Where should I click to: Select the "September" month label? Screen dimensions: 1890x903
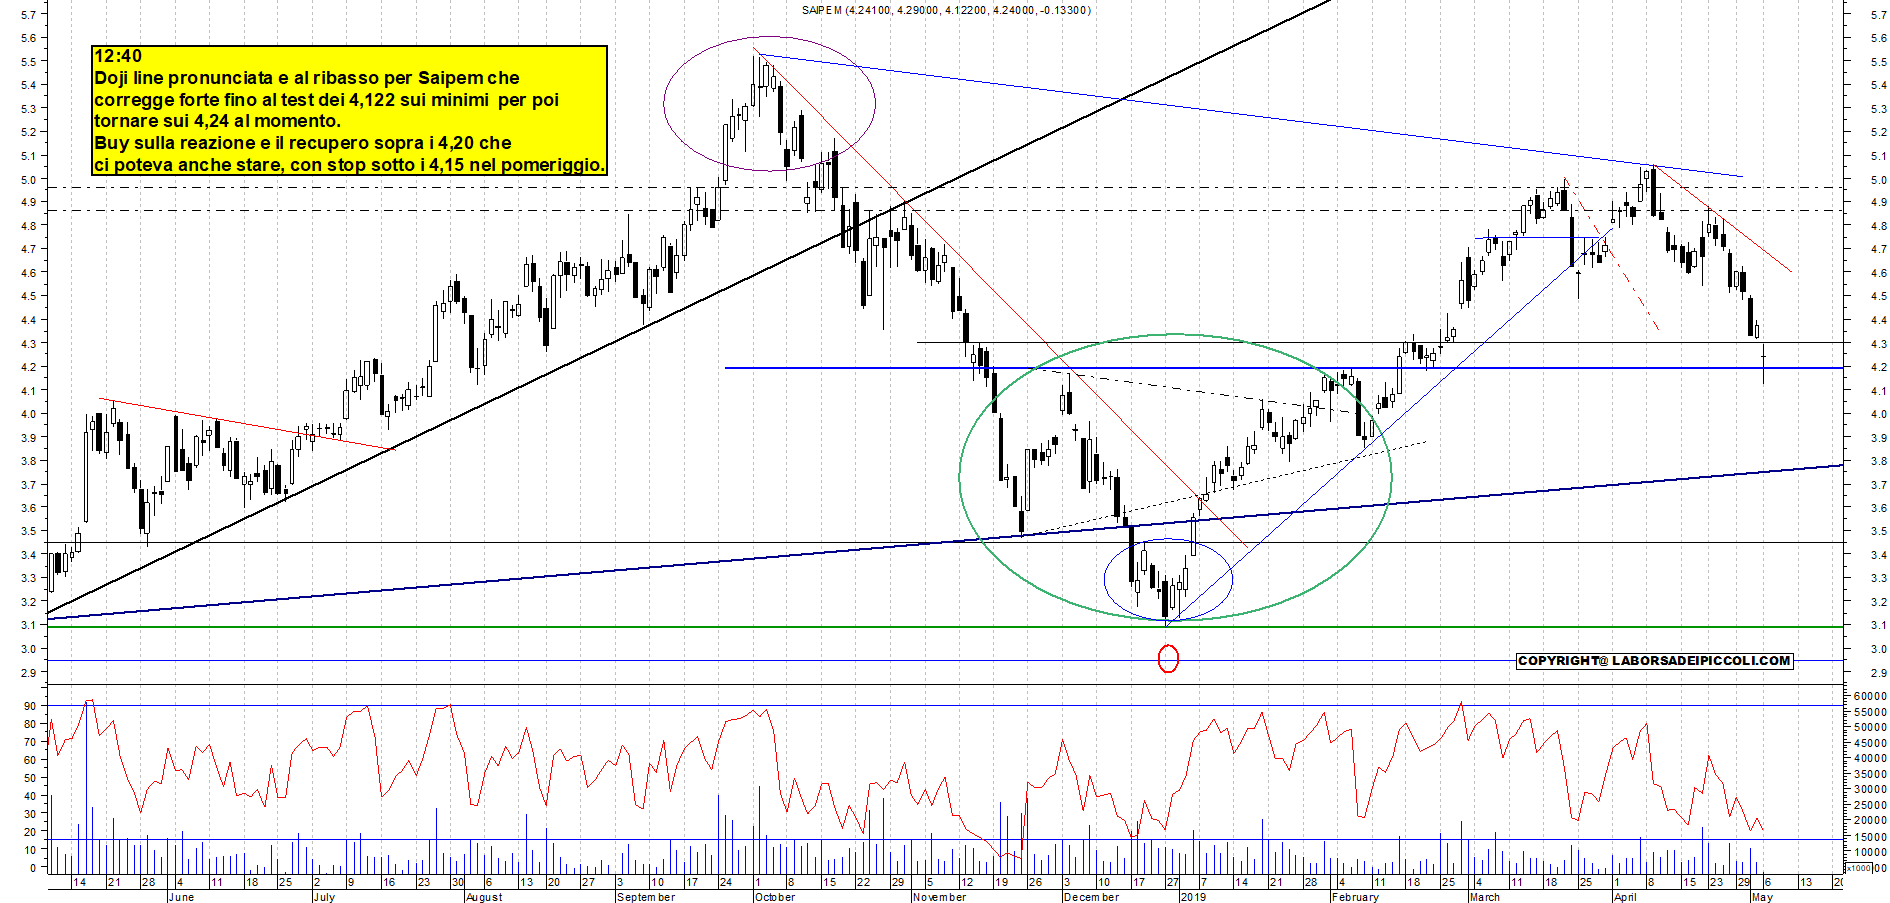point(646,897)
